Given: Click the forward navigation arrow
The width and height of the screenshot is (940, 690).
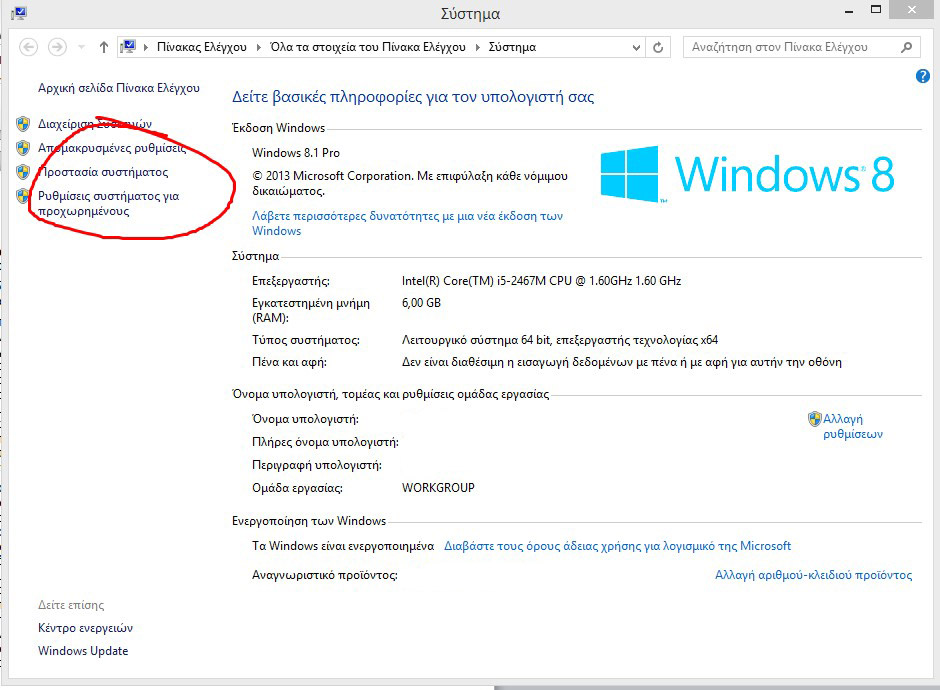Looking at the screenshot, I should 57,47.
